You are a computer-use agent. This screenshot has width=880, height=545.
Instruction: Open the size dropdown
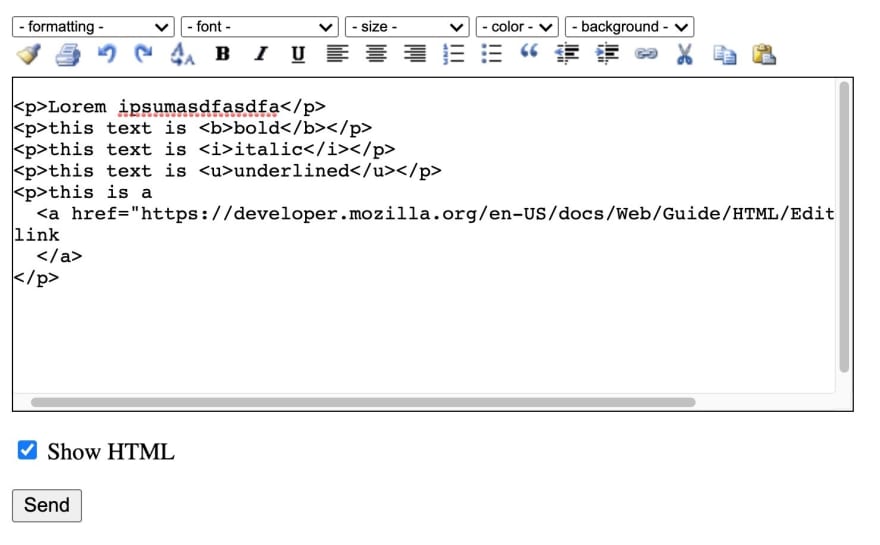[x=407, y=27]
